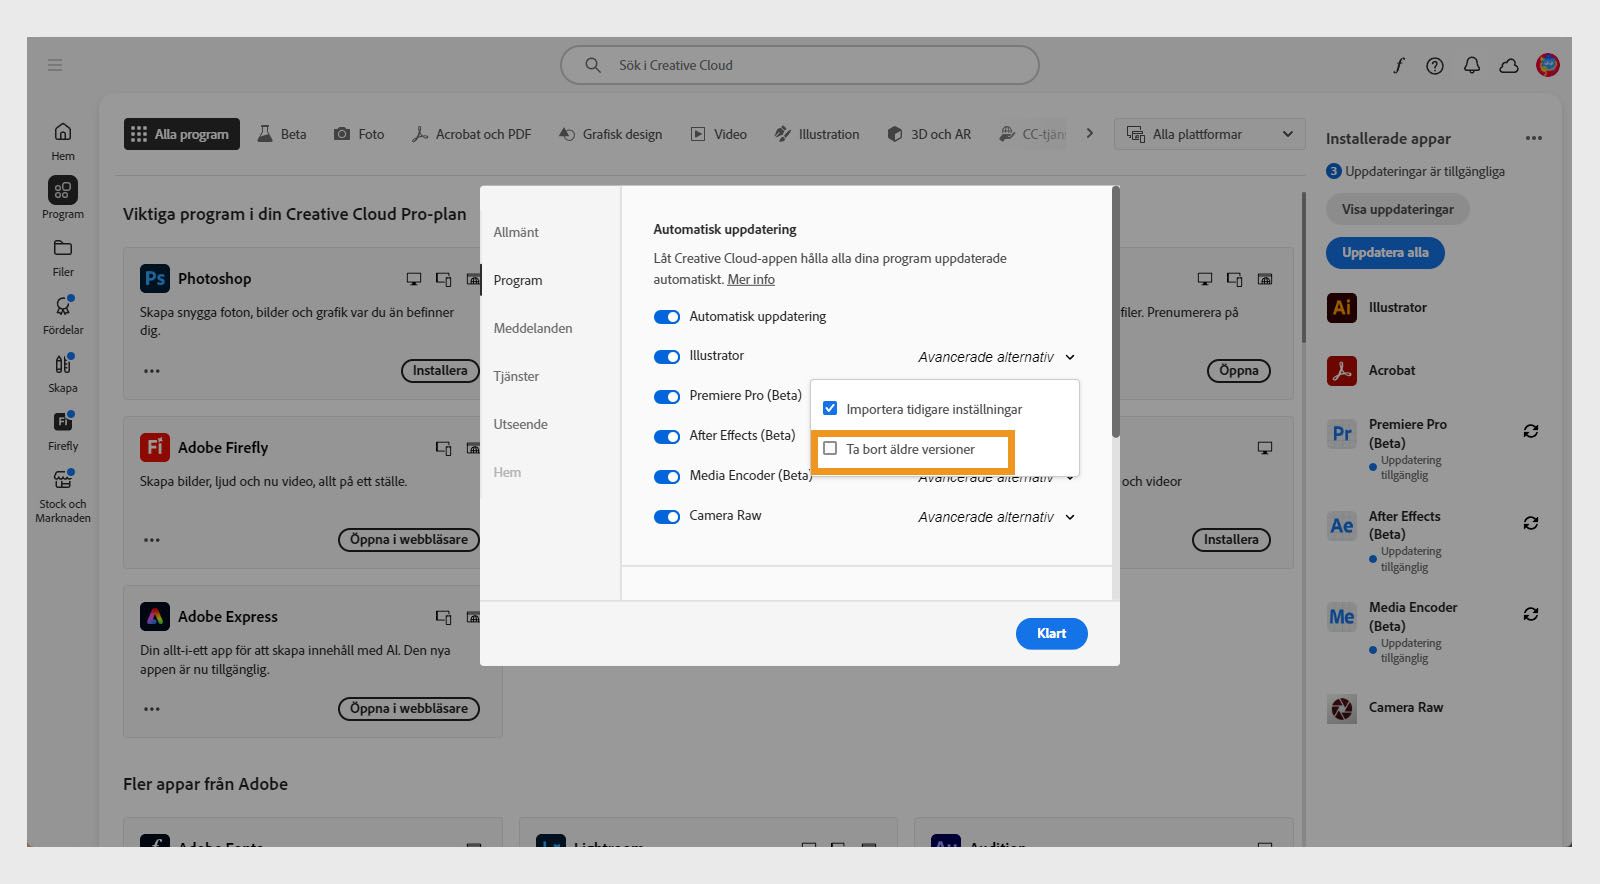Open the fonts 'f' icon in header
The image size is (1600, 884).
click(1398, 65)
